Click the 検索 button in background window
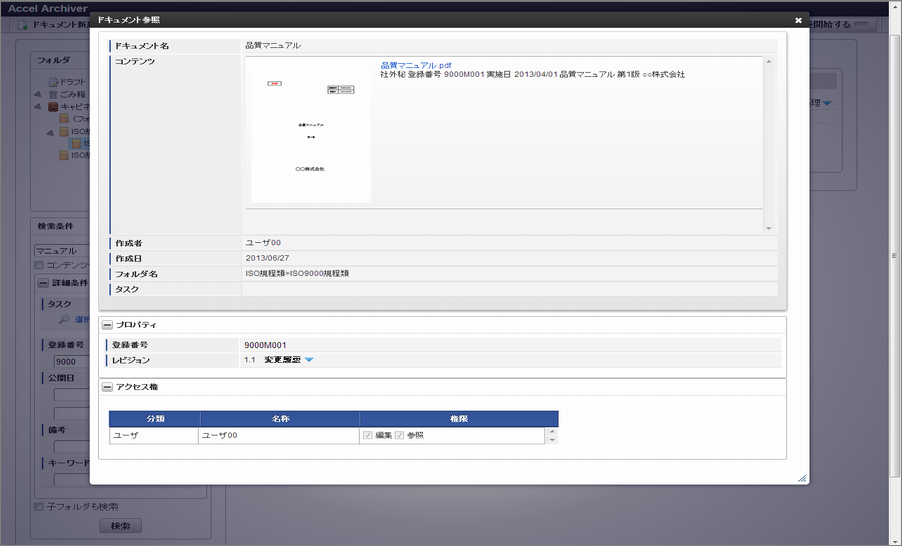Image resolution: width=902 pixels, height=546 pixels. coord(120,526)
